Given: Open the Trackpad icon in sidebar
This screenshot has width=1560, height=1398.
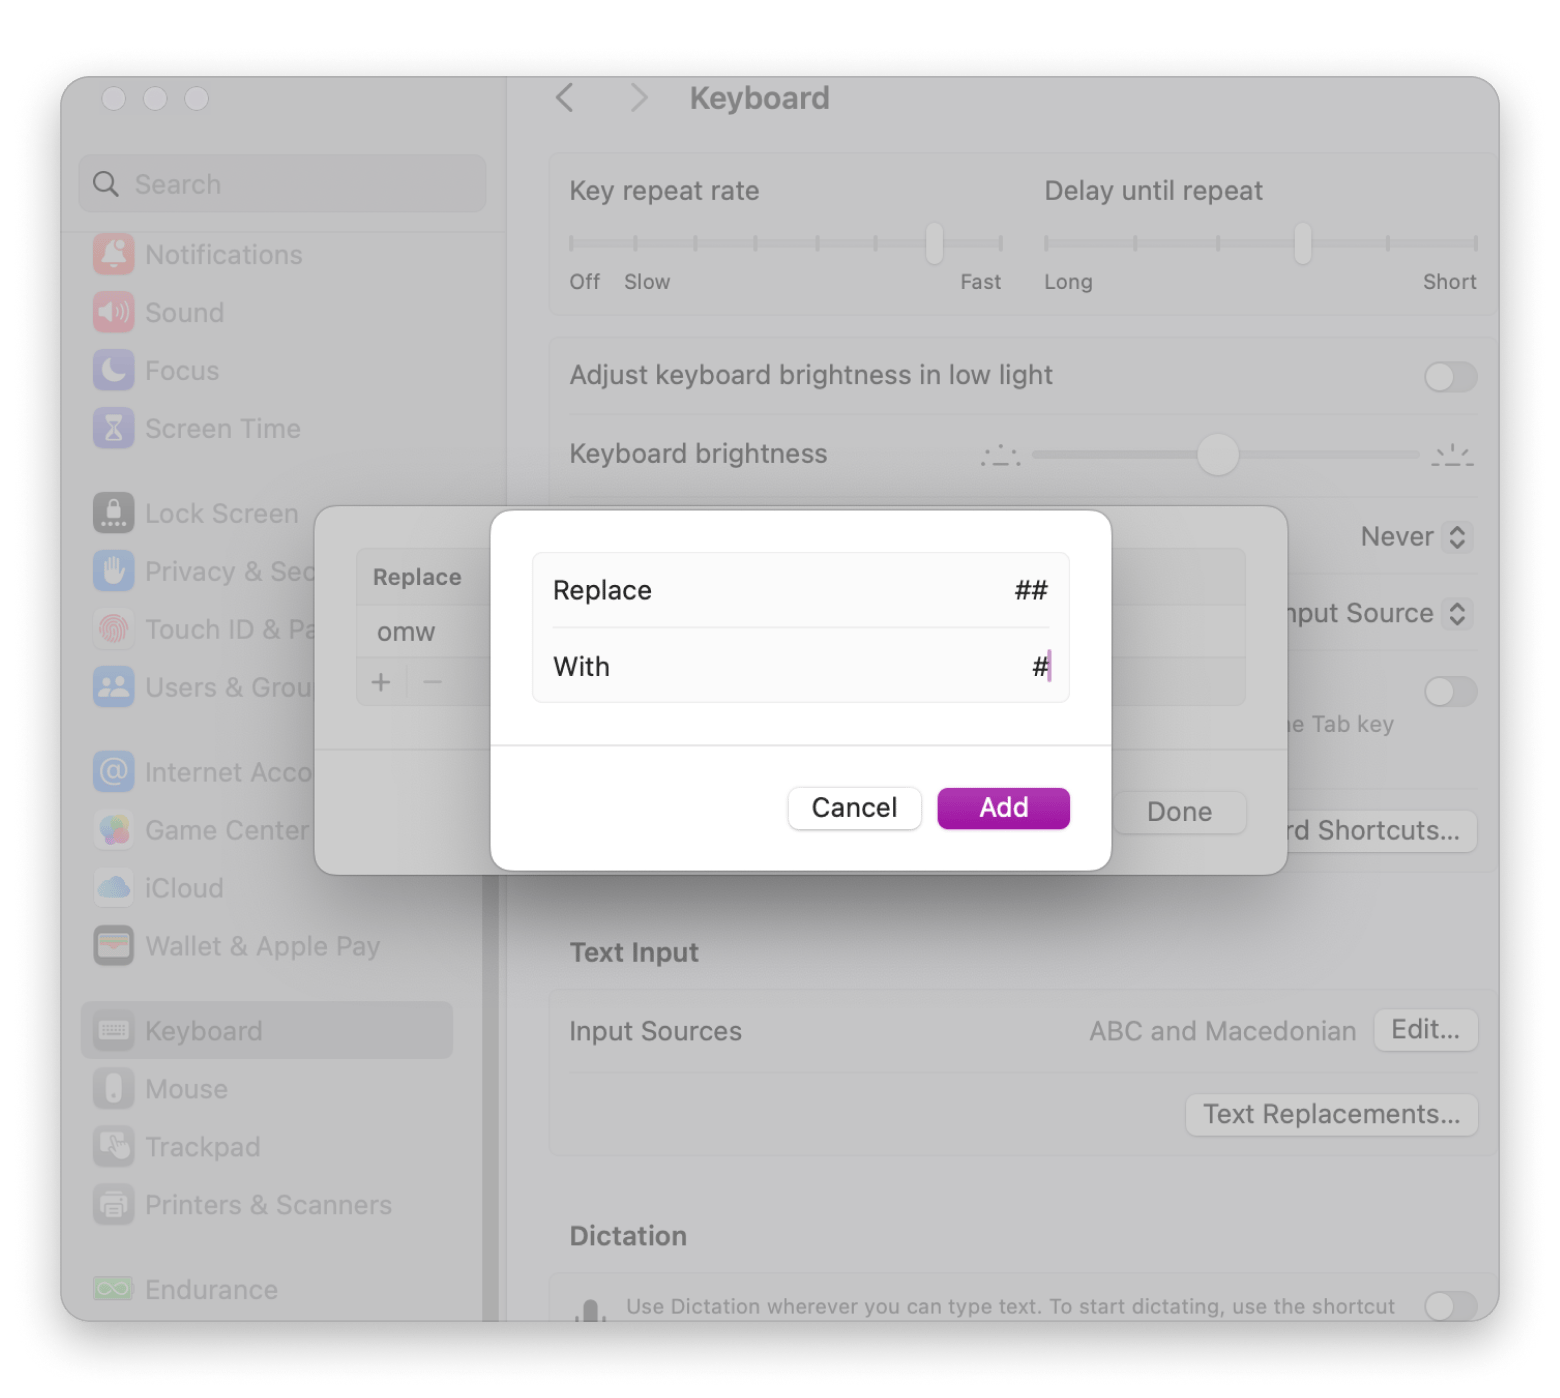Looking at the screenshot, I should [x=113, y=1147].
